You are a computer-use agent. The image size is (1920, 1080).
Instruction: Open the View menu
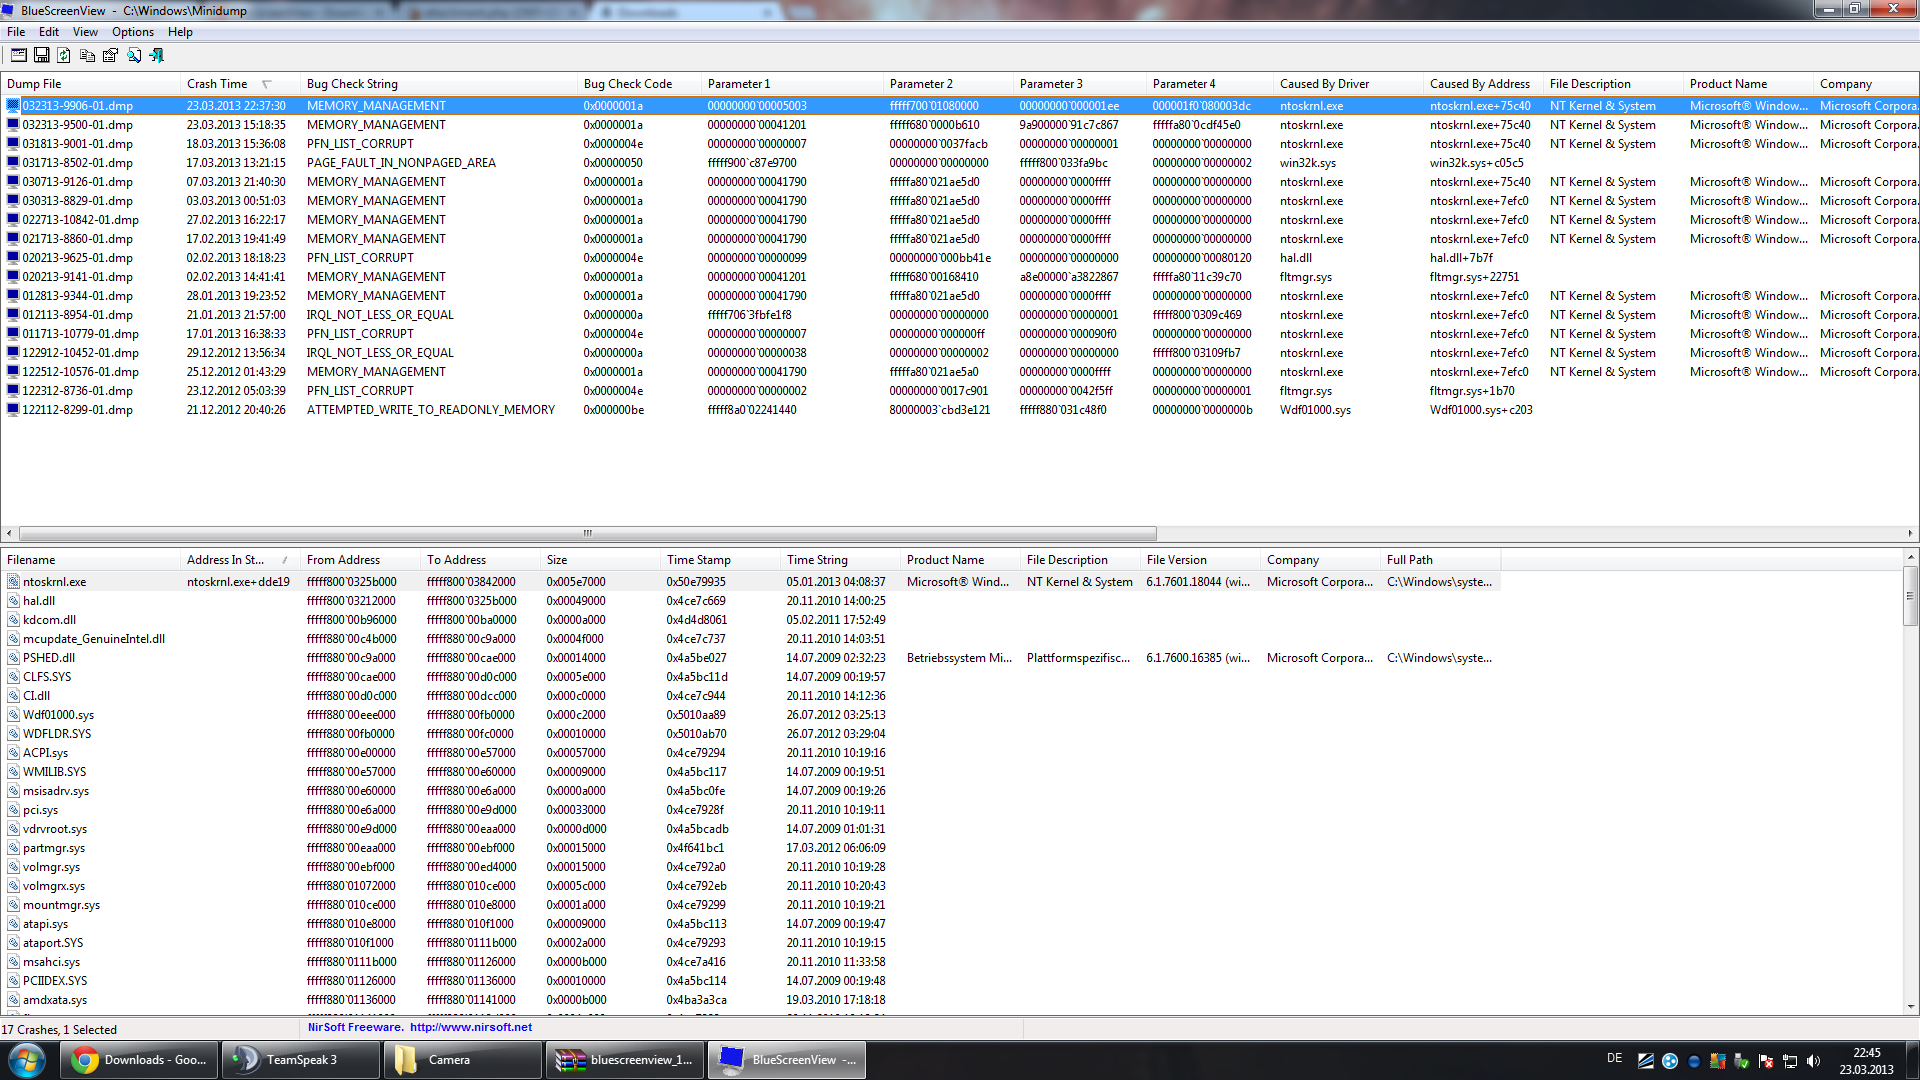(x=85, y=32)
